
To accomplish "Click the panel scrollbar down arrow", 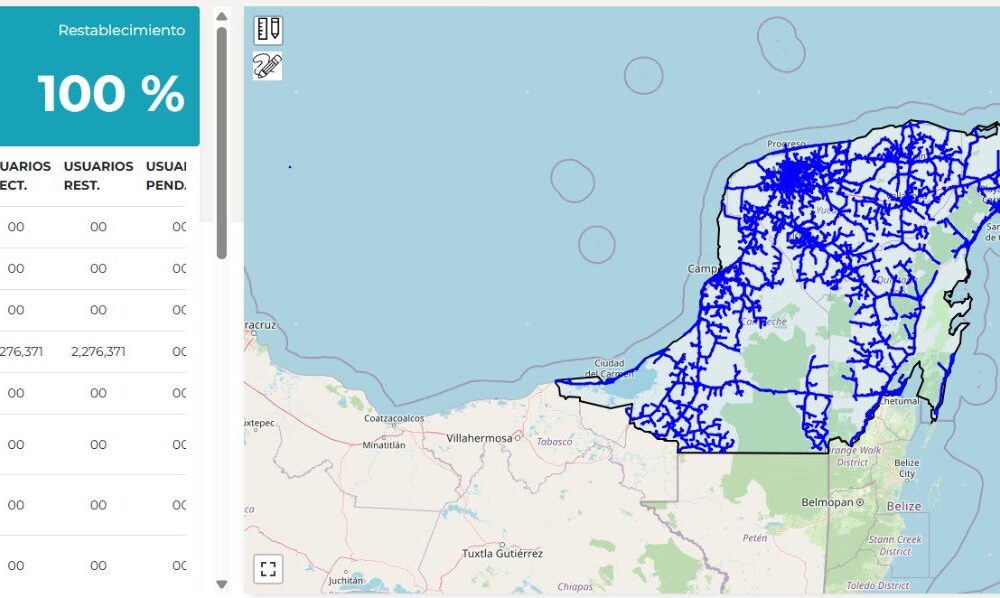I will pyautogui.click(x=222, y=584).
